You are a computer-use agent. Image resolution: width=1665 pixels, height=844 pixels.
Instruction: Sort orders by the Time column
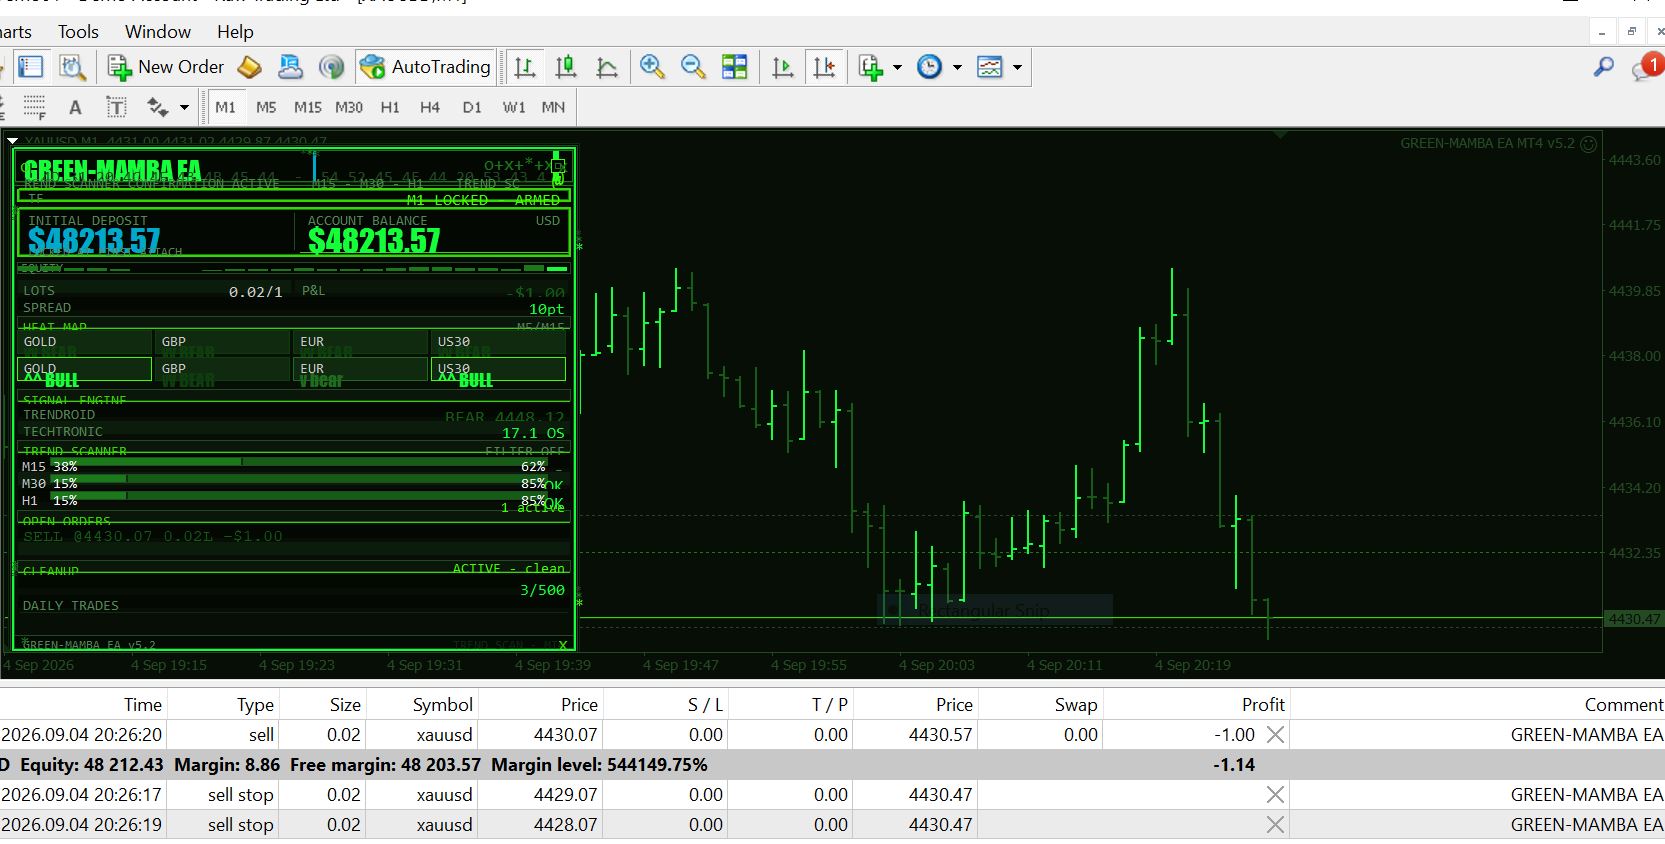click(x=143, y=704)
